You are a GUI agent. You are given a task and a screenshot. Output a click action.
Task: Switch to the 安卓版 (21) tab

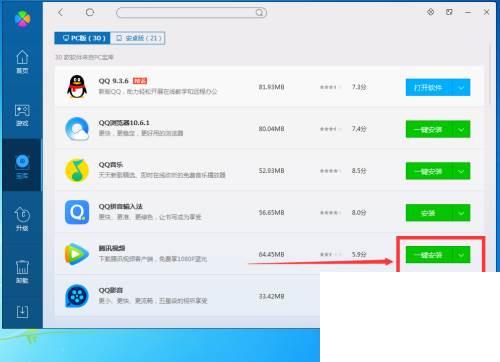pos(137,38)
